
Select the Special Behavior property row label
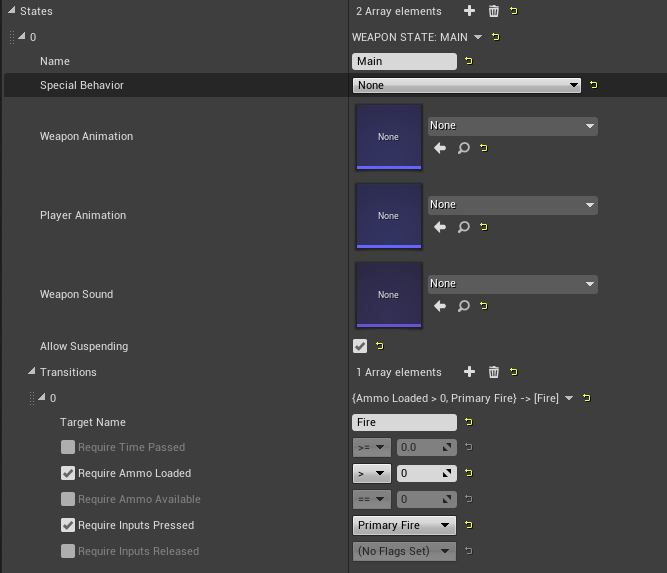click(x=82, y=85)
